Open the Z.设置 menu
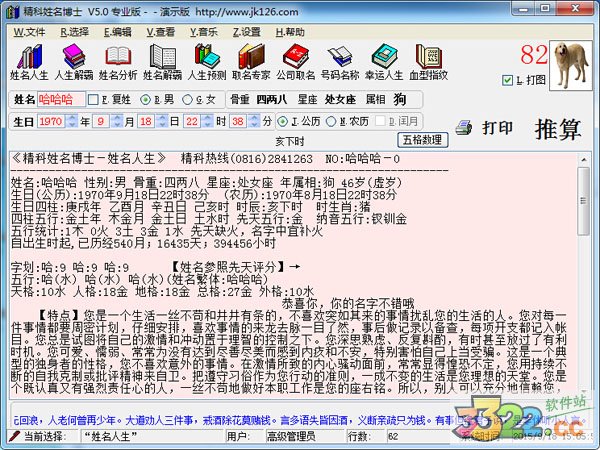 click(247, 32)
